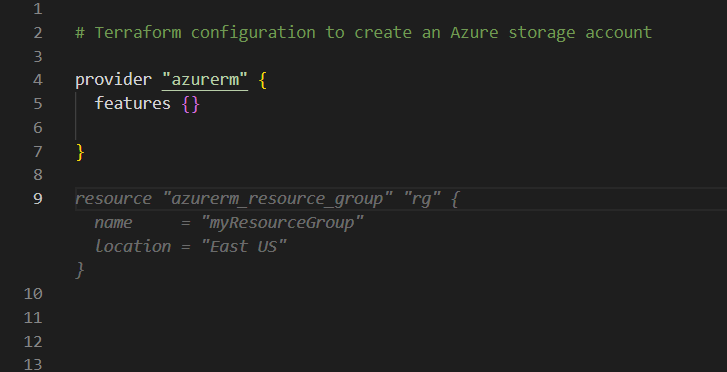Click suggested "East US" value
727x372 pixels.
coord(243,246)
